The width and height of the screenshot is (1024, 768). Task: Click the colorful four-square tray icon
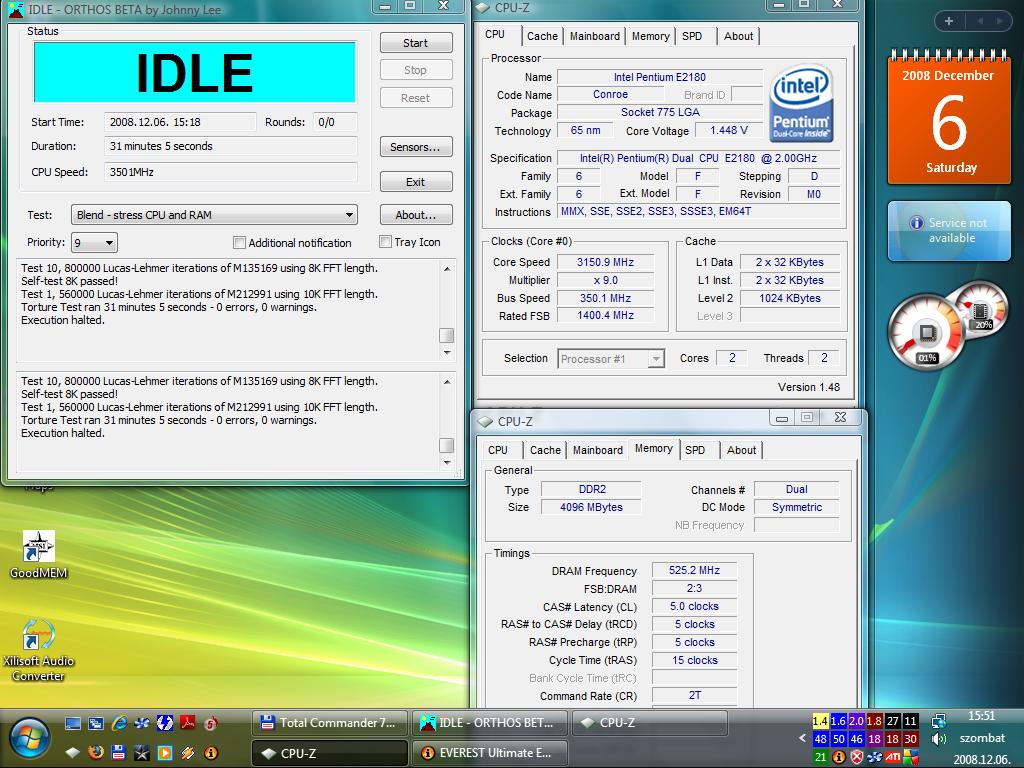point(911,757)
